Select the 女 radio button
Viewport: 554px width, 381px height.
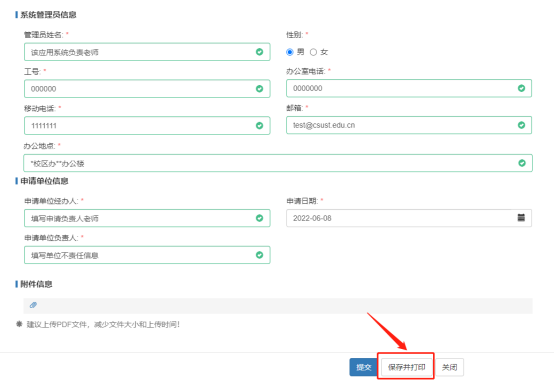click(x=313, y=52)
